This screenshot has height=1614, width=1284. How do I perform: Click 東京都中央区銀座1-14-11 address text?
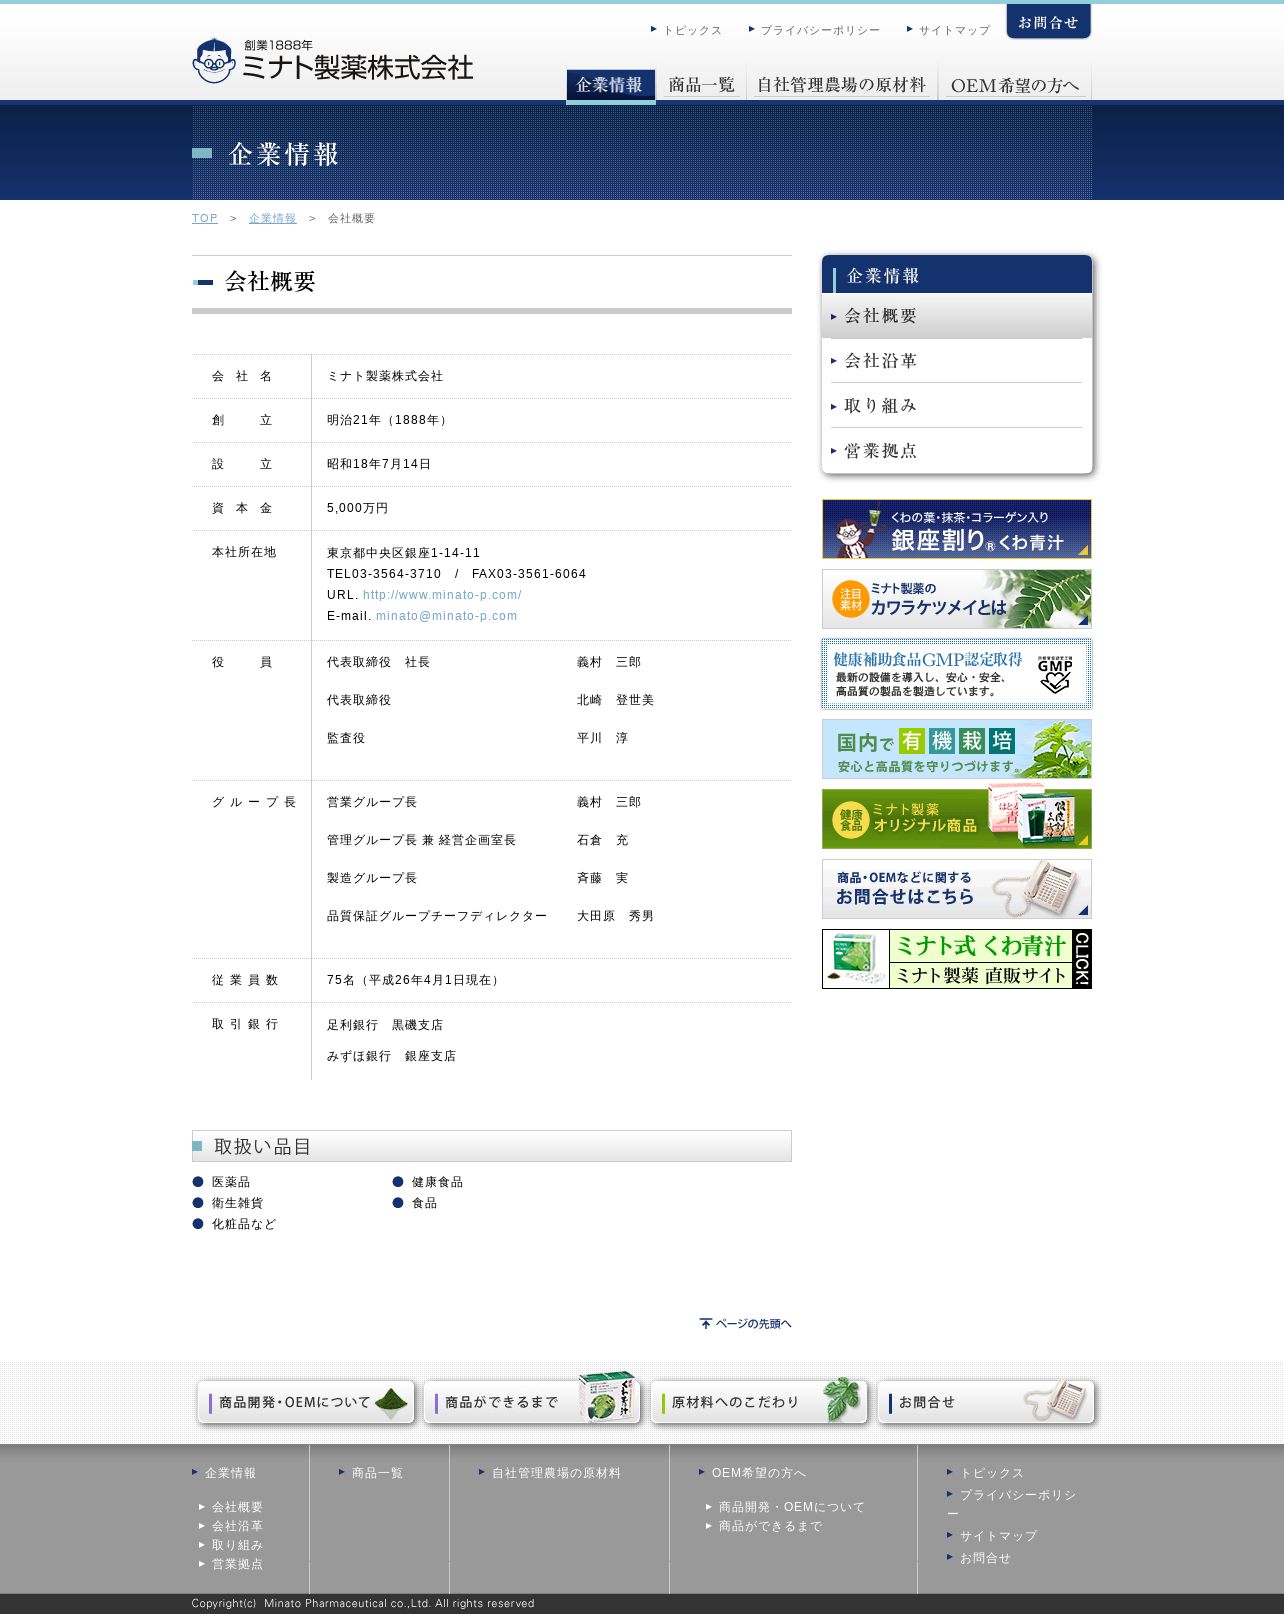pyautogui.click(x=404, y=553)
